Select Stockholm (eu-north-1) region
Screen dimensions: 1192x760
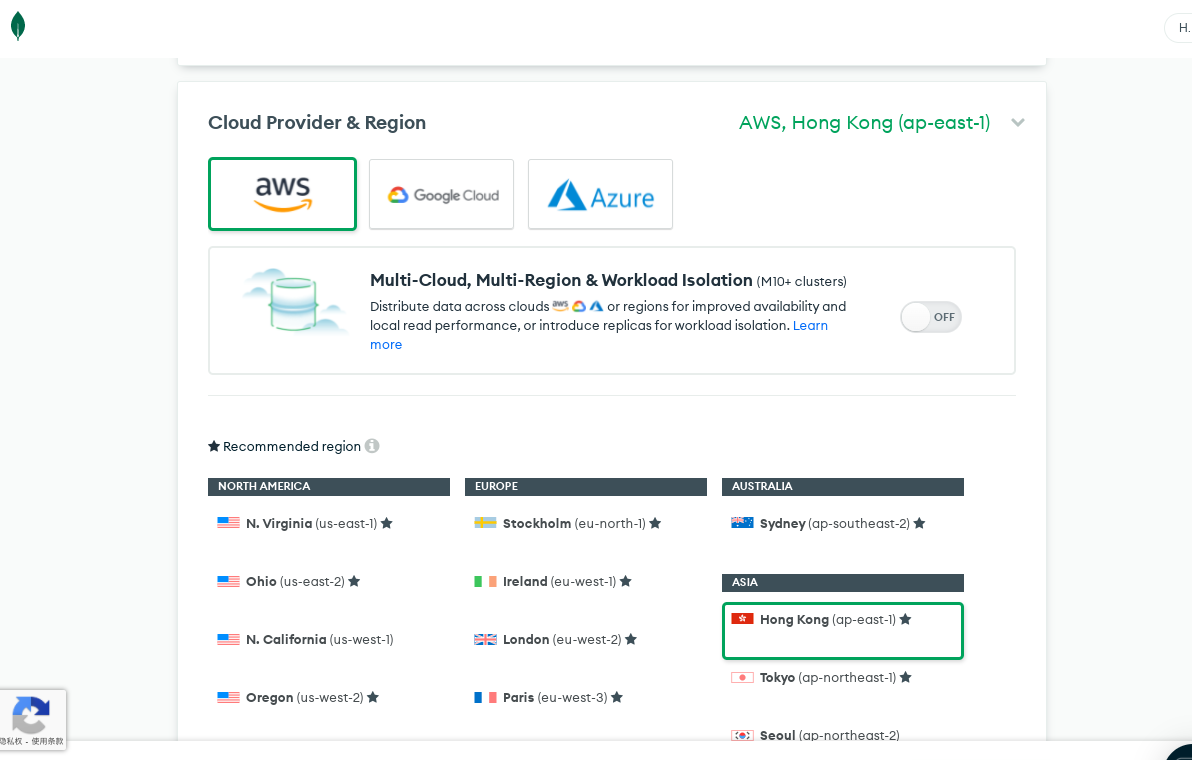click(x=568, y=523)
